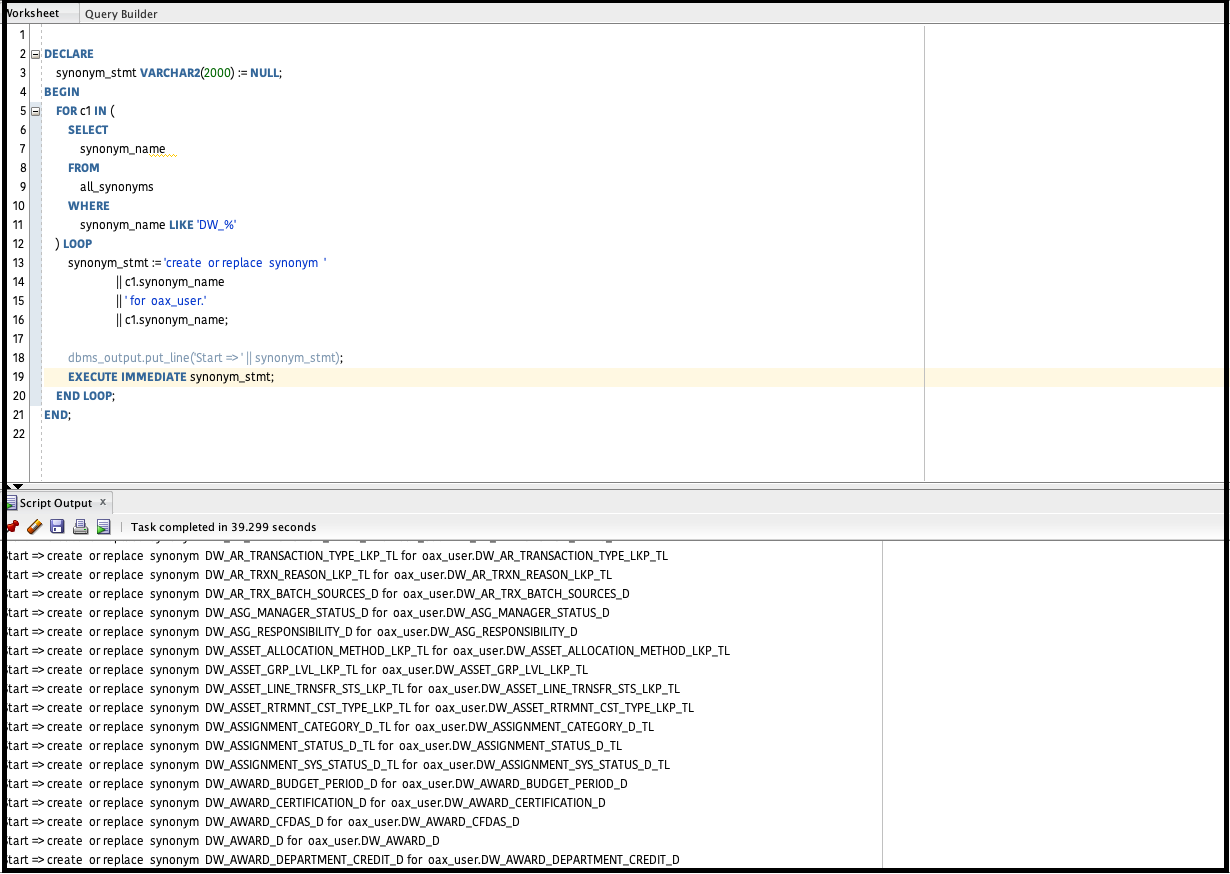Collapse the DECLARE block fold marker
The height and width of the screenshot is (874, 1230).
(x=36, y=54)
